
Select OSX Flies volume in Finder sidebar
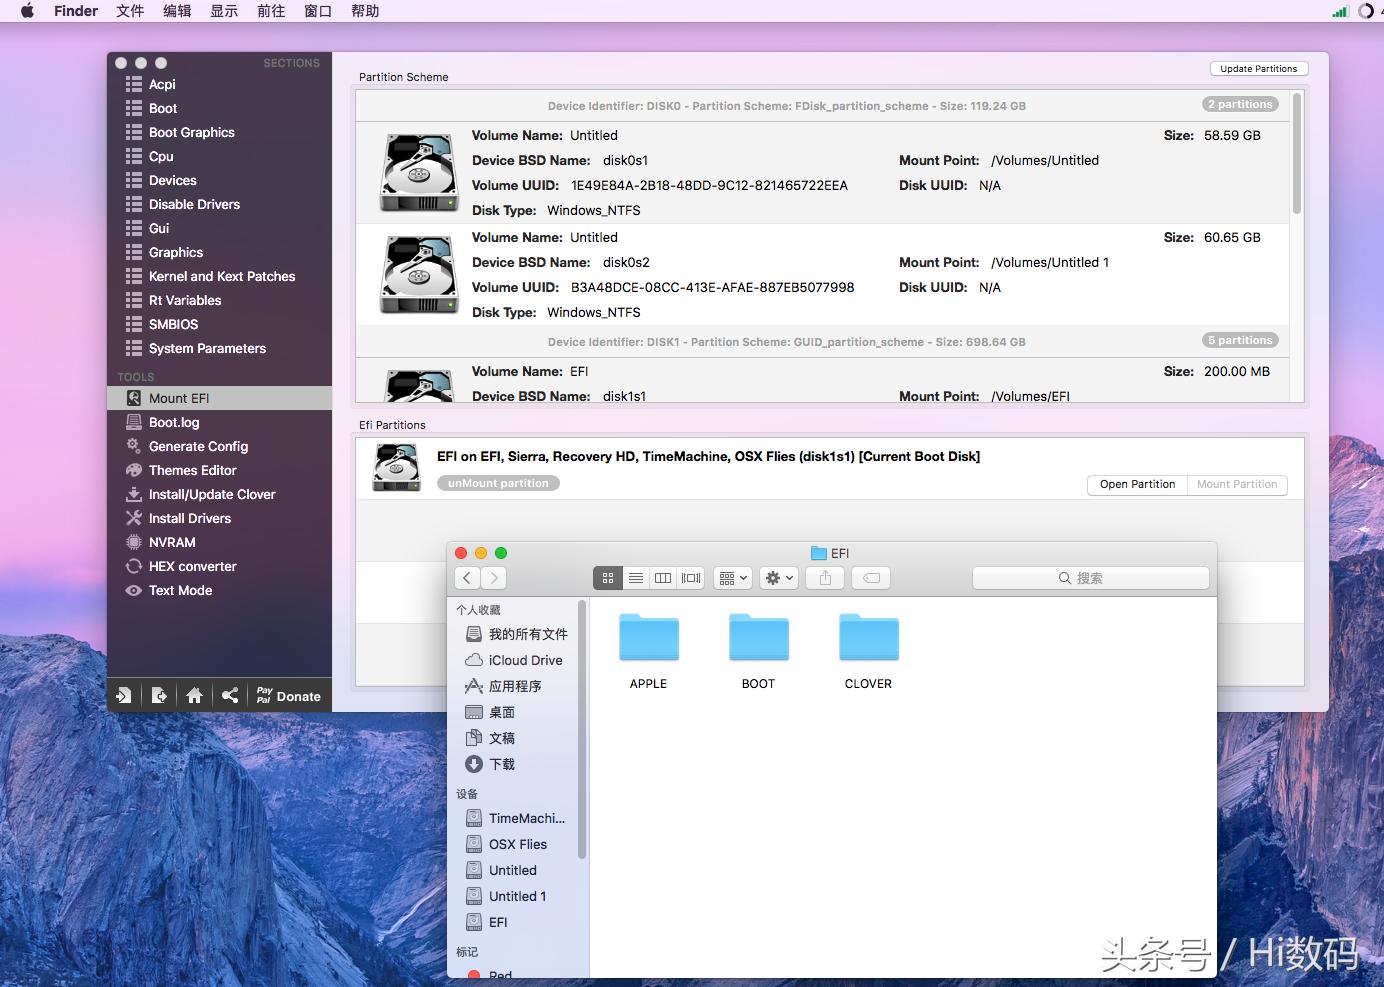tap(516, 844)
